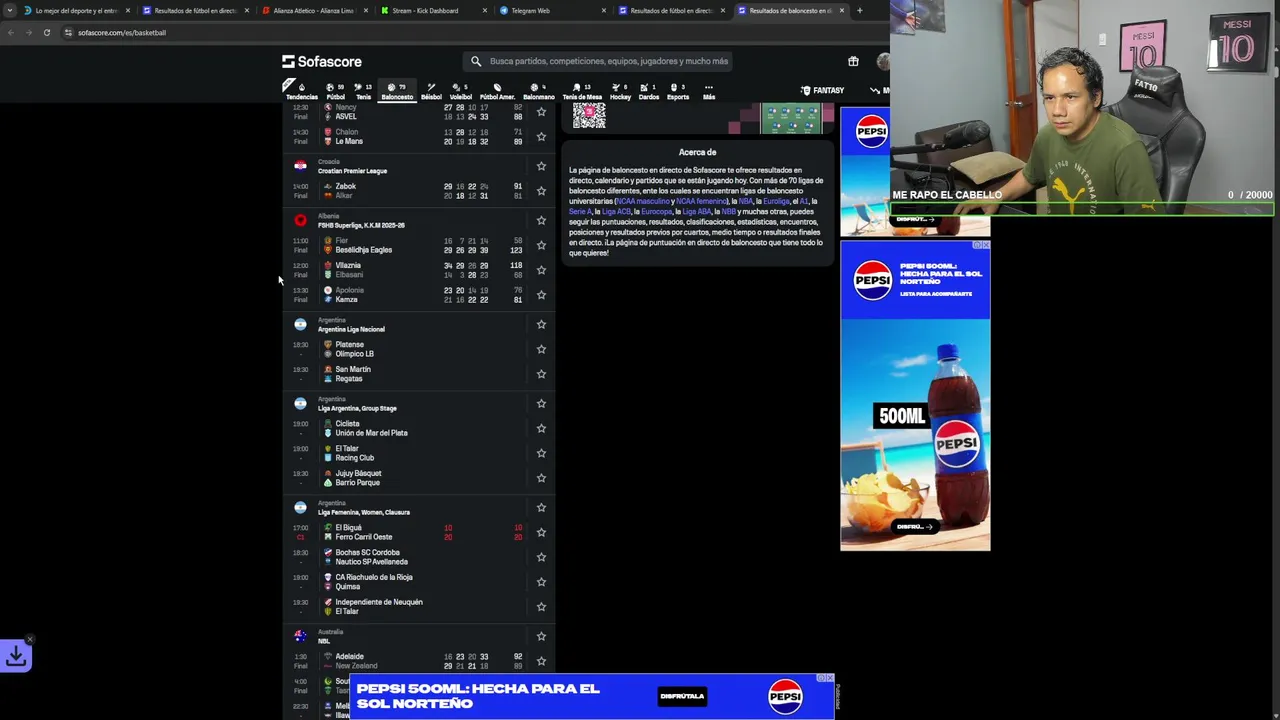Viewport: 1280px width, 720px height.
Task: Open the Voleibol sport section
Action: tap(460, 91)
